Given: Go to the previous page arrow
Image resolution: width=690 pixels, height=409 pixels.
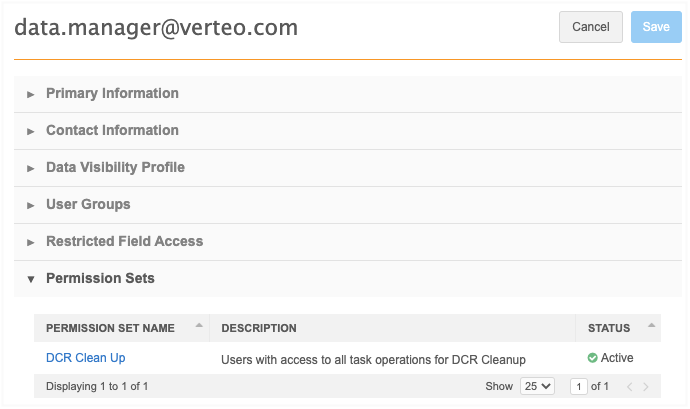Looking at the screenshot, I should 629,387.
